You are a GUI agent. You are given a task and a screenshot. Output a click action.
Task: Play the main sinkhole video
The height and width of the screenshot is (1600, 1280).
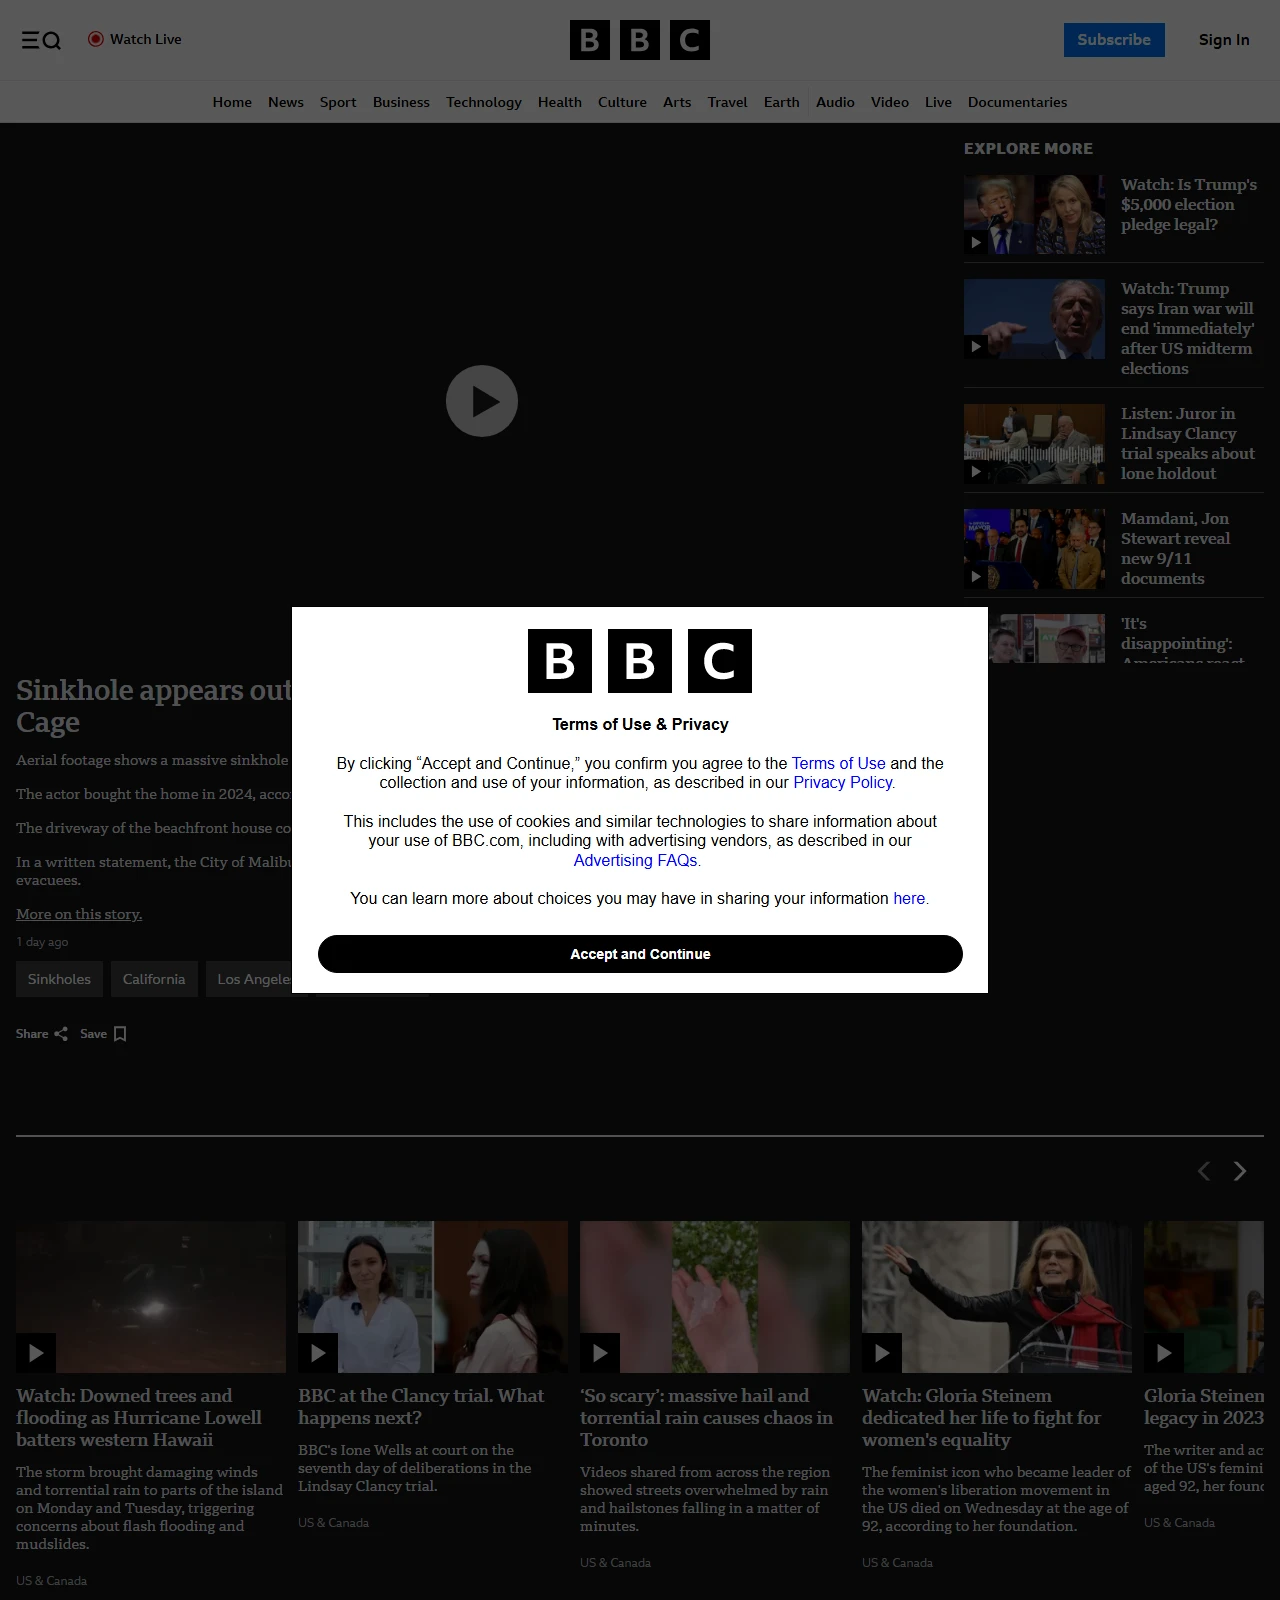point(482,401)
